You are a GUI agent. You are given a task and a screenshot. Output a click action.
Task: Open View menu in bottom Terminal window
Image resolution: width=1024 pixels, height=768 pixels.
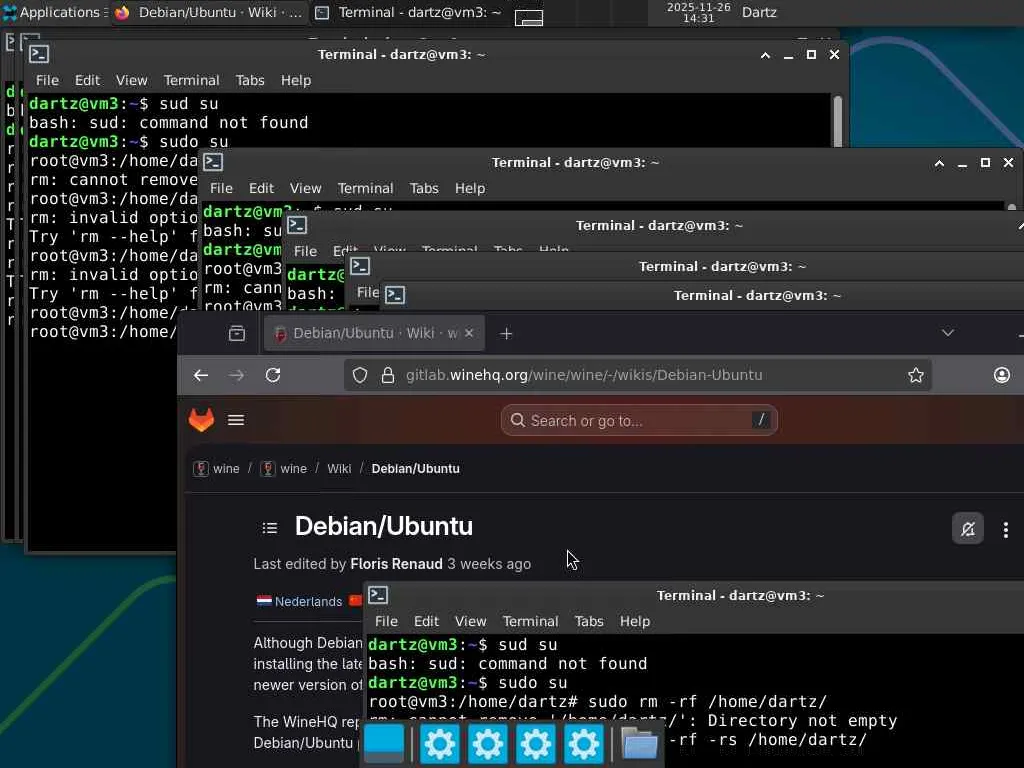(x=471, y=621)
